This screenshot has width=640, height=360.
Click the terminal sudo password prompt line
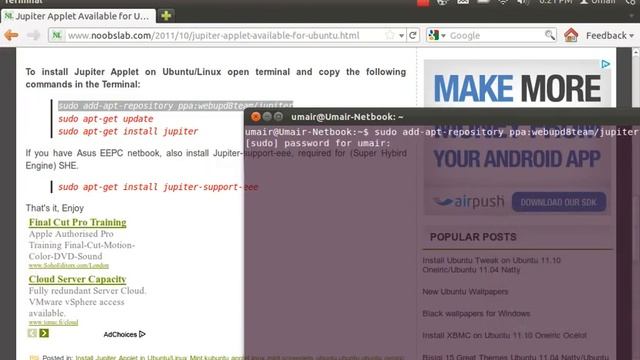pos(318,143)
